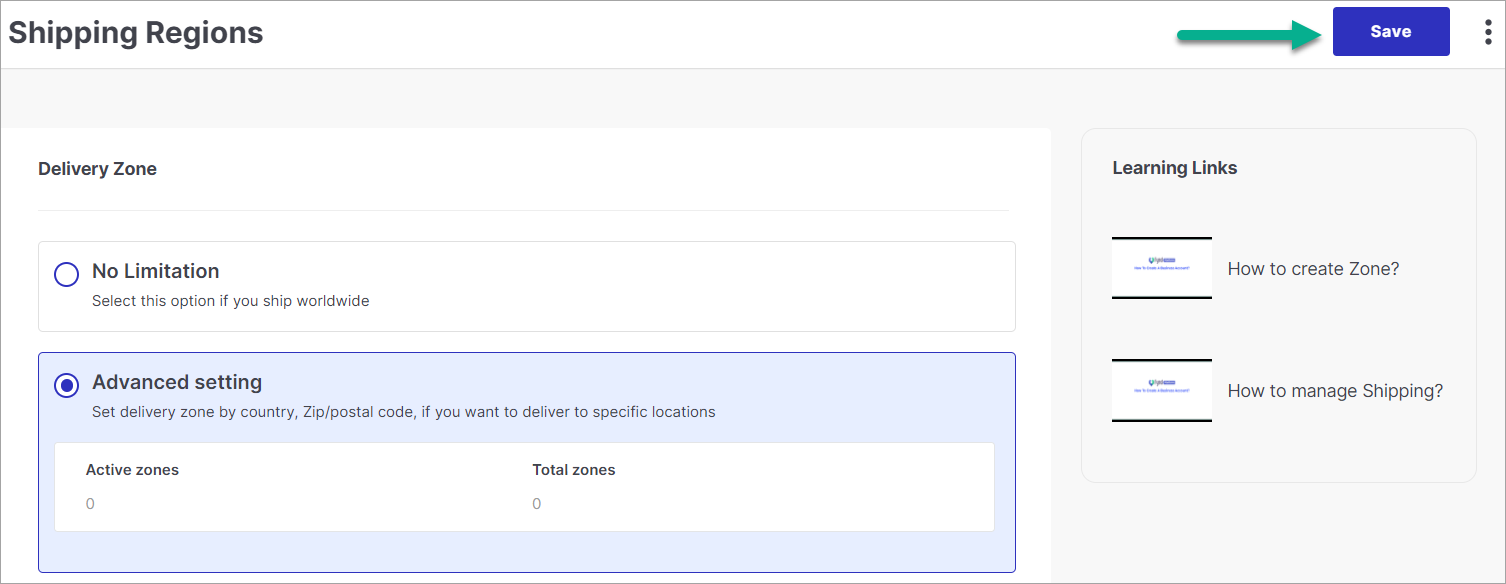The image size is (1506, 584).
Task: Click the Active zones count value
Action: coord(90,504)
